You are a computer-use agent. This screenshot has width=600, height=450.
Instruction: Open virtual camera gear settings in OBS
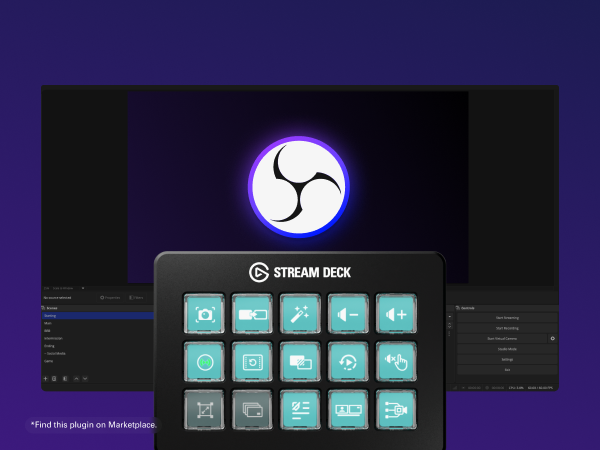click(553, 338)
